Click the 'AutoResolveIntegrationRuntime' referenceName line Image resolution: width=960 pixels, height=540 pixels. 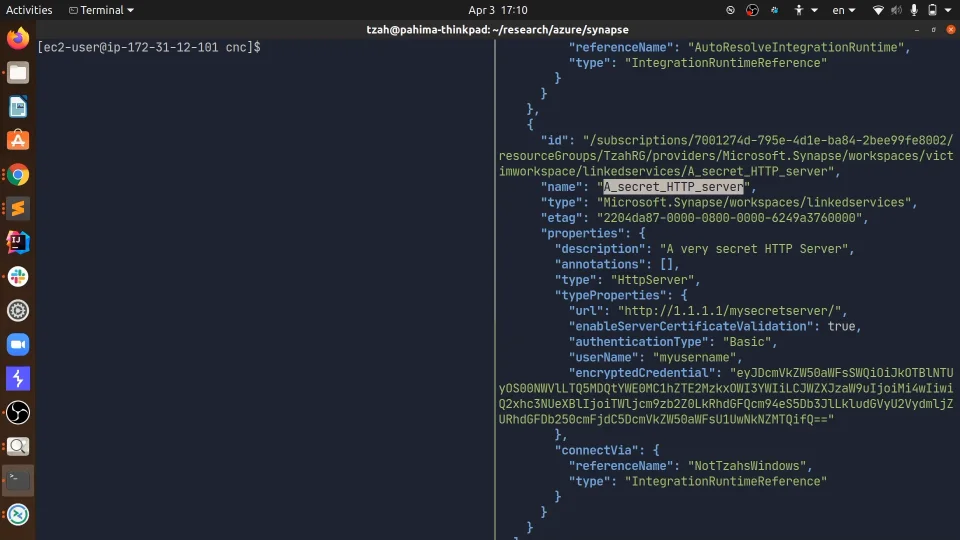click(740, 47)
